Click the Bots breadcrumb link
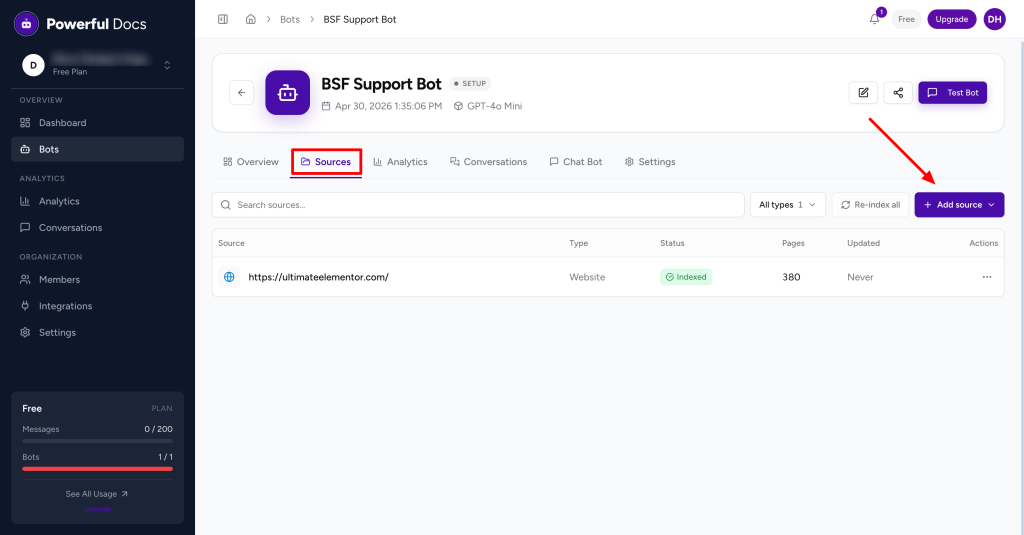Image resolution: width=1024 pixels, height=535 pixels. coord(290,20)
